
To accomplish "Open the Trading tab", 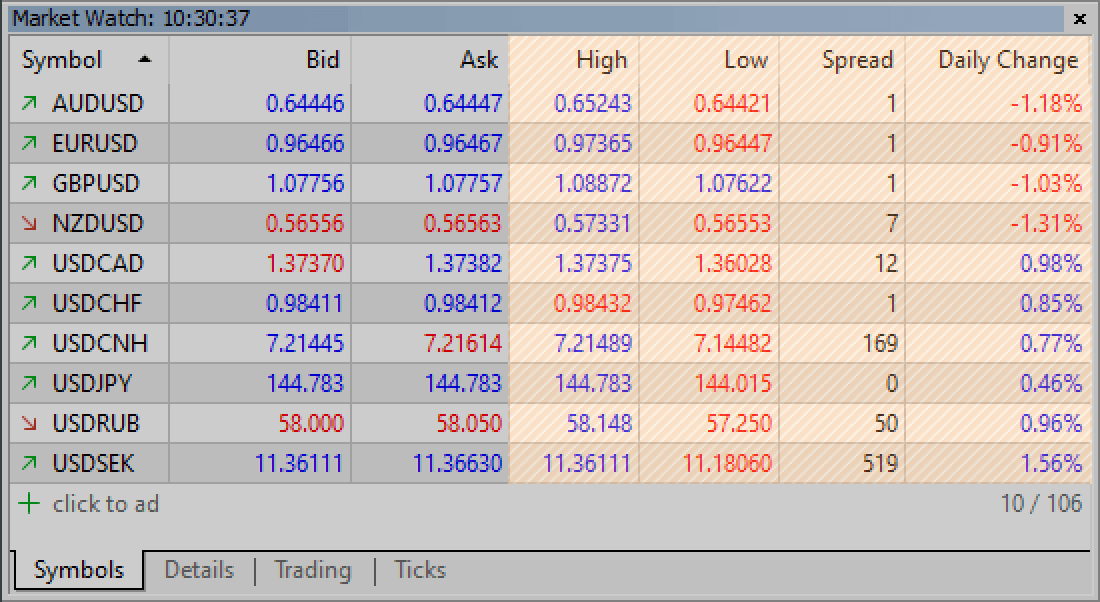I will click(x=313, y=570).
